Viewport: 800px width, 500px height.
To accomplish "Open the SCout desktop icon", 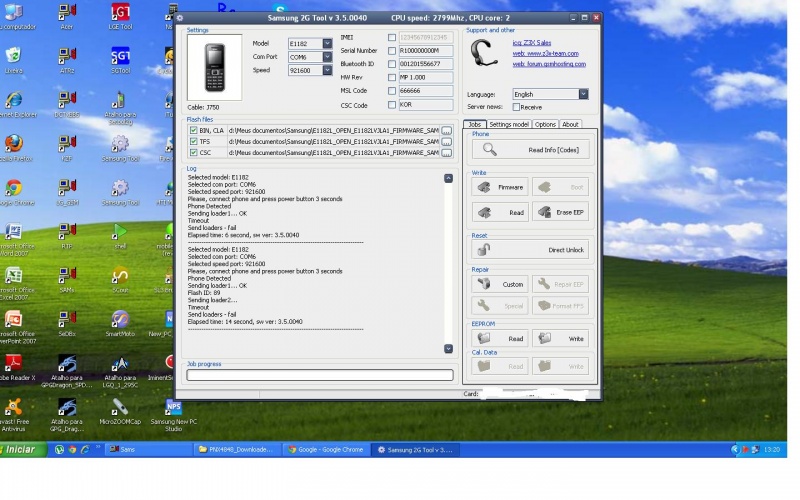I will click(120, 280).
